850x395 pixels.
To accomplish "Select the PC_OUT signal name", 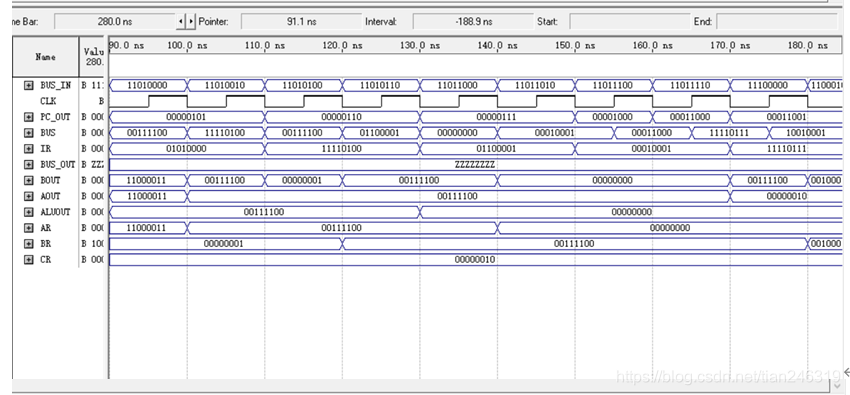I will point(55,116).
